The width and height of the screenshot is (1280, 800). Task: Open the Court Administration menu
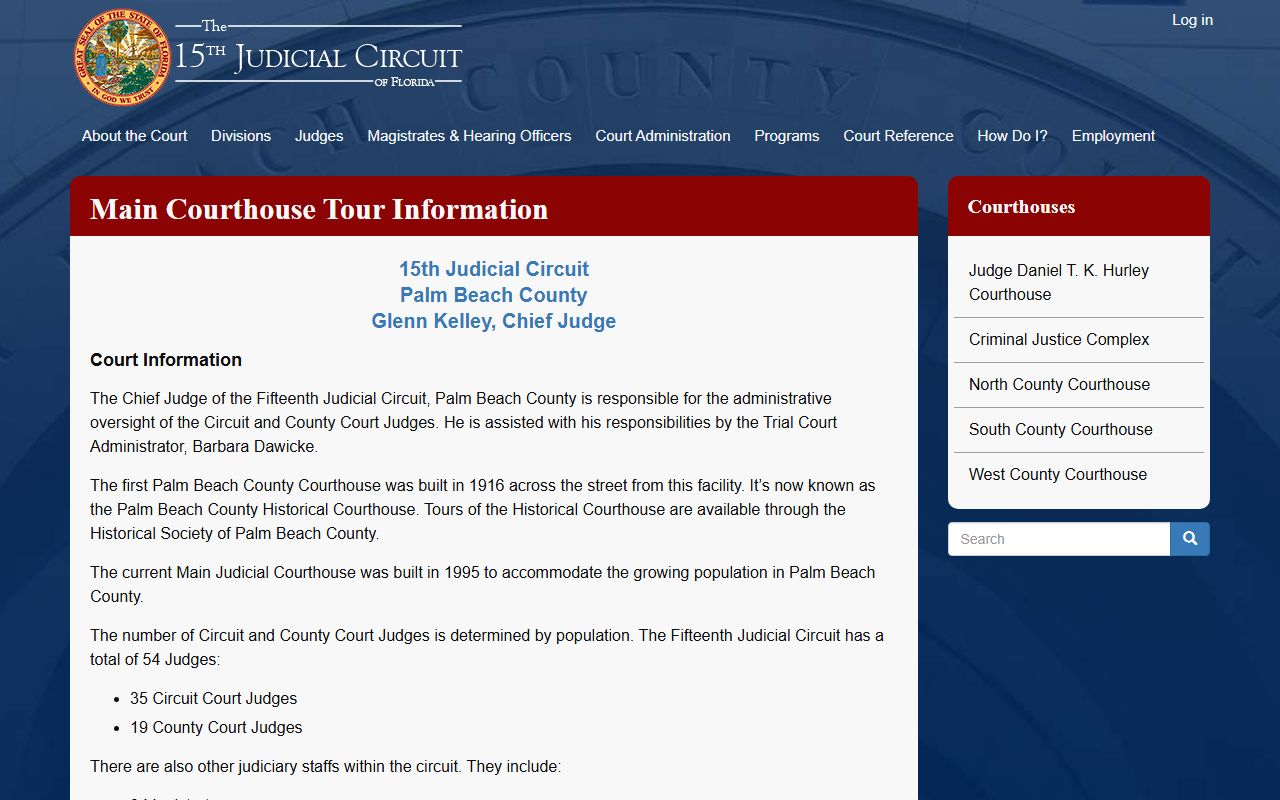click(x=663, y=136)
